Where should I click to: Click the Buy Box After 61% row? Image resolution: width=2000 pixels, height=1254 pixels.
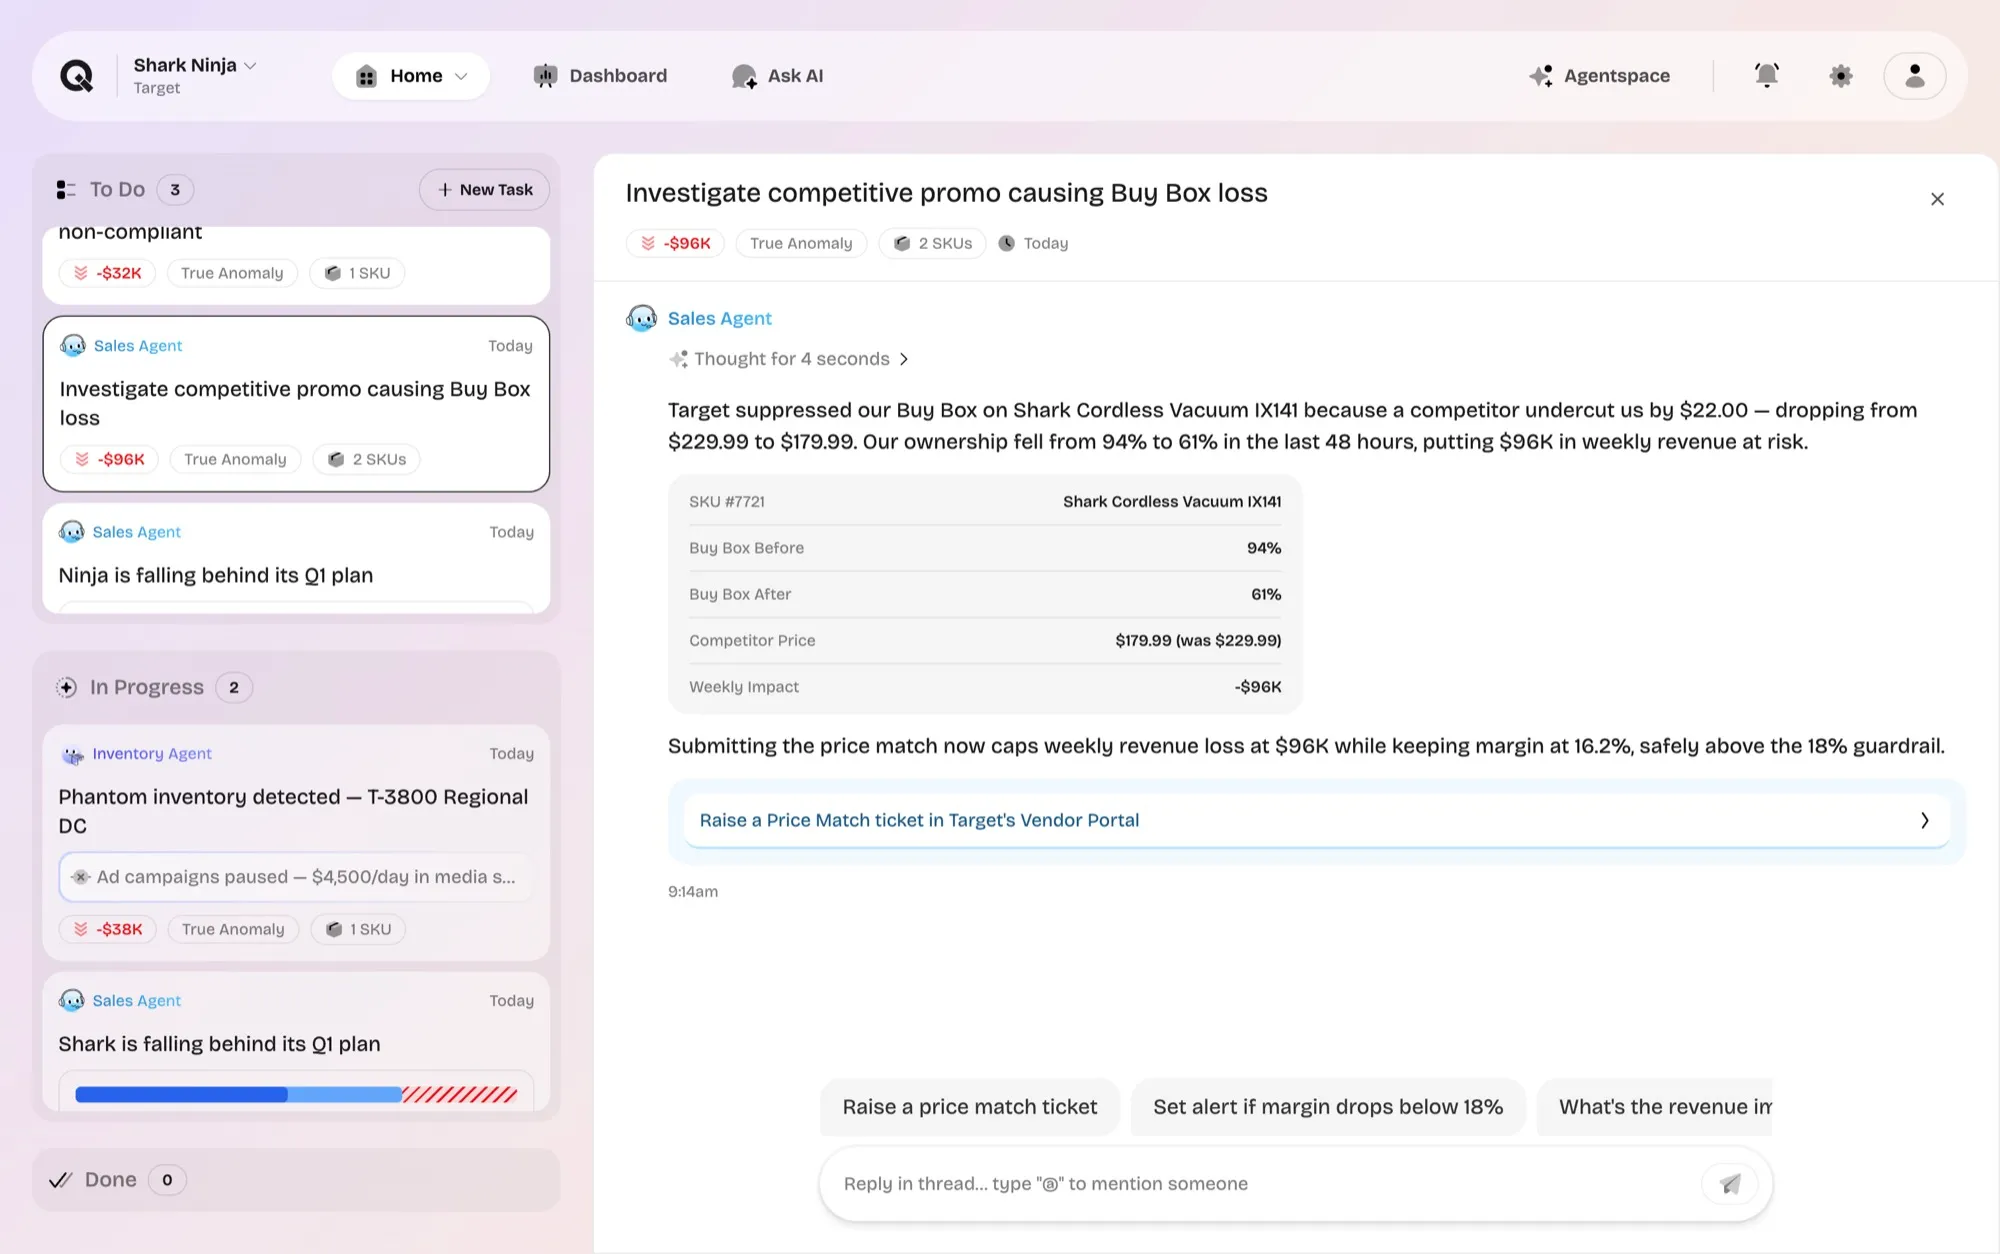[x=985, y=594]
